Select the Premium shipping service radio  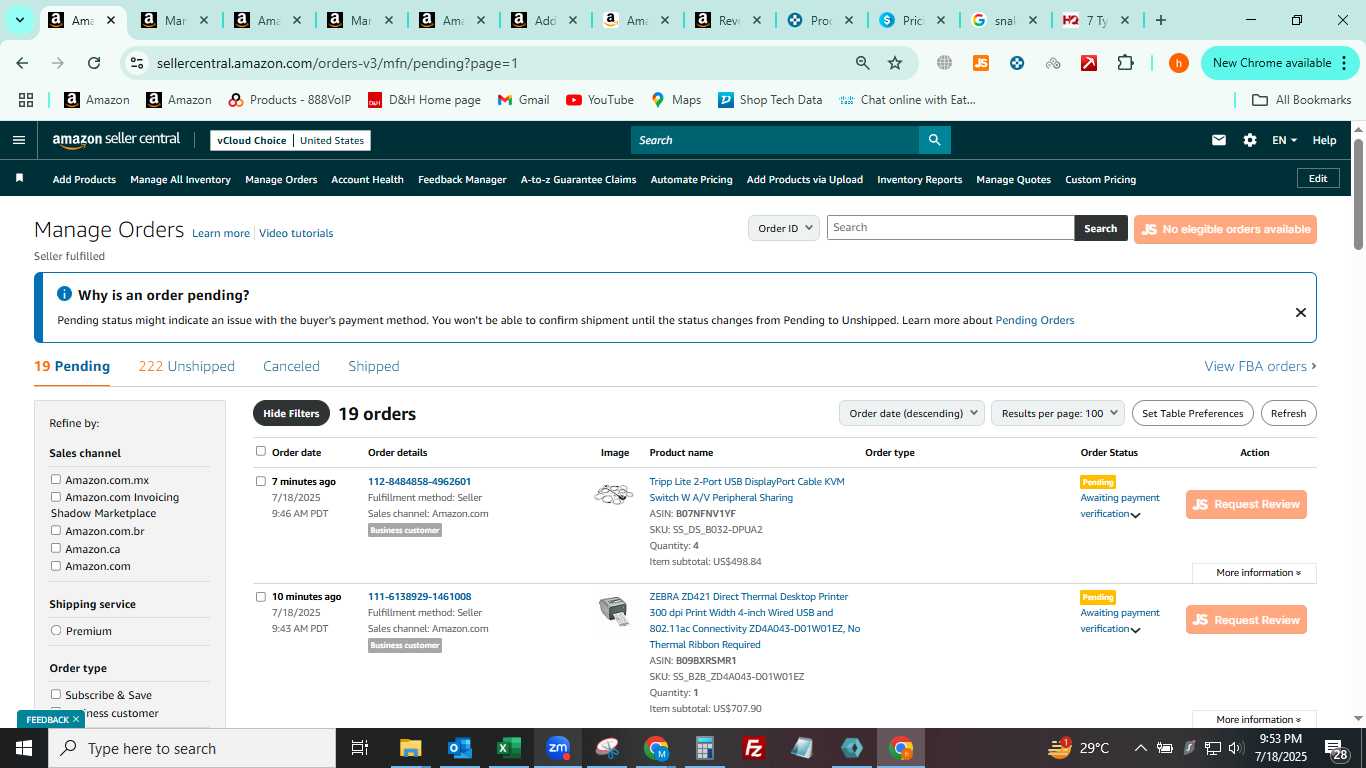[56, 630]
